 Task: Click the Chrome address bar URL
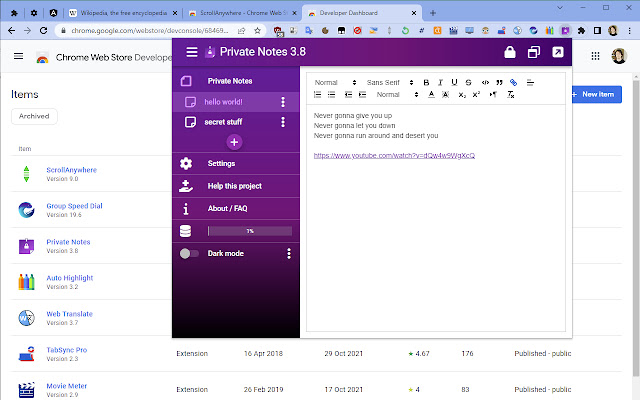[x=150, y=31]
